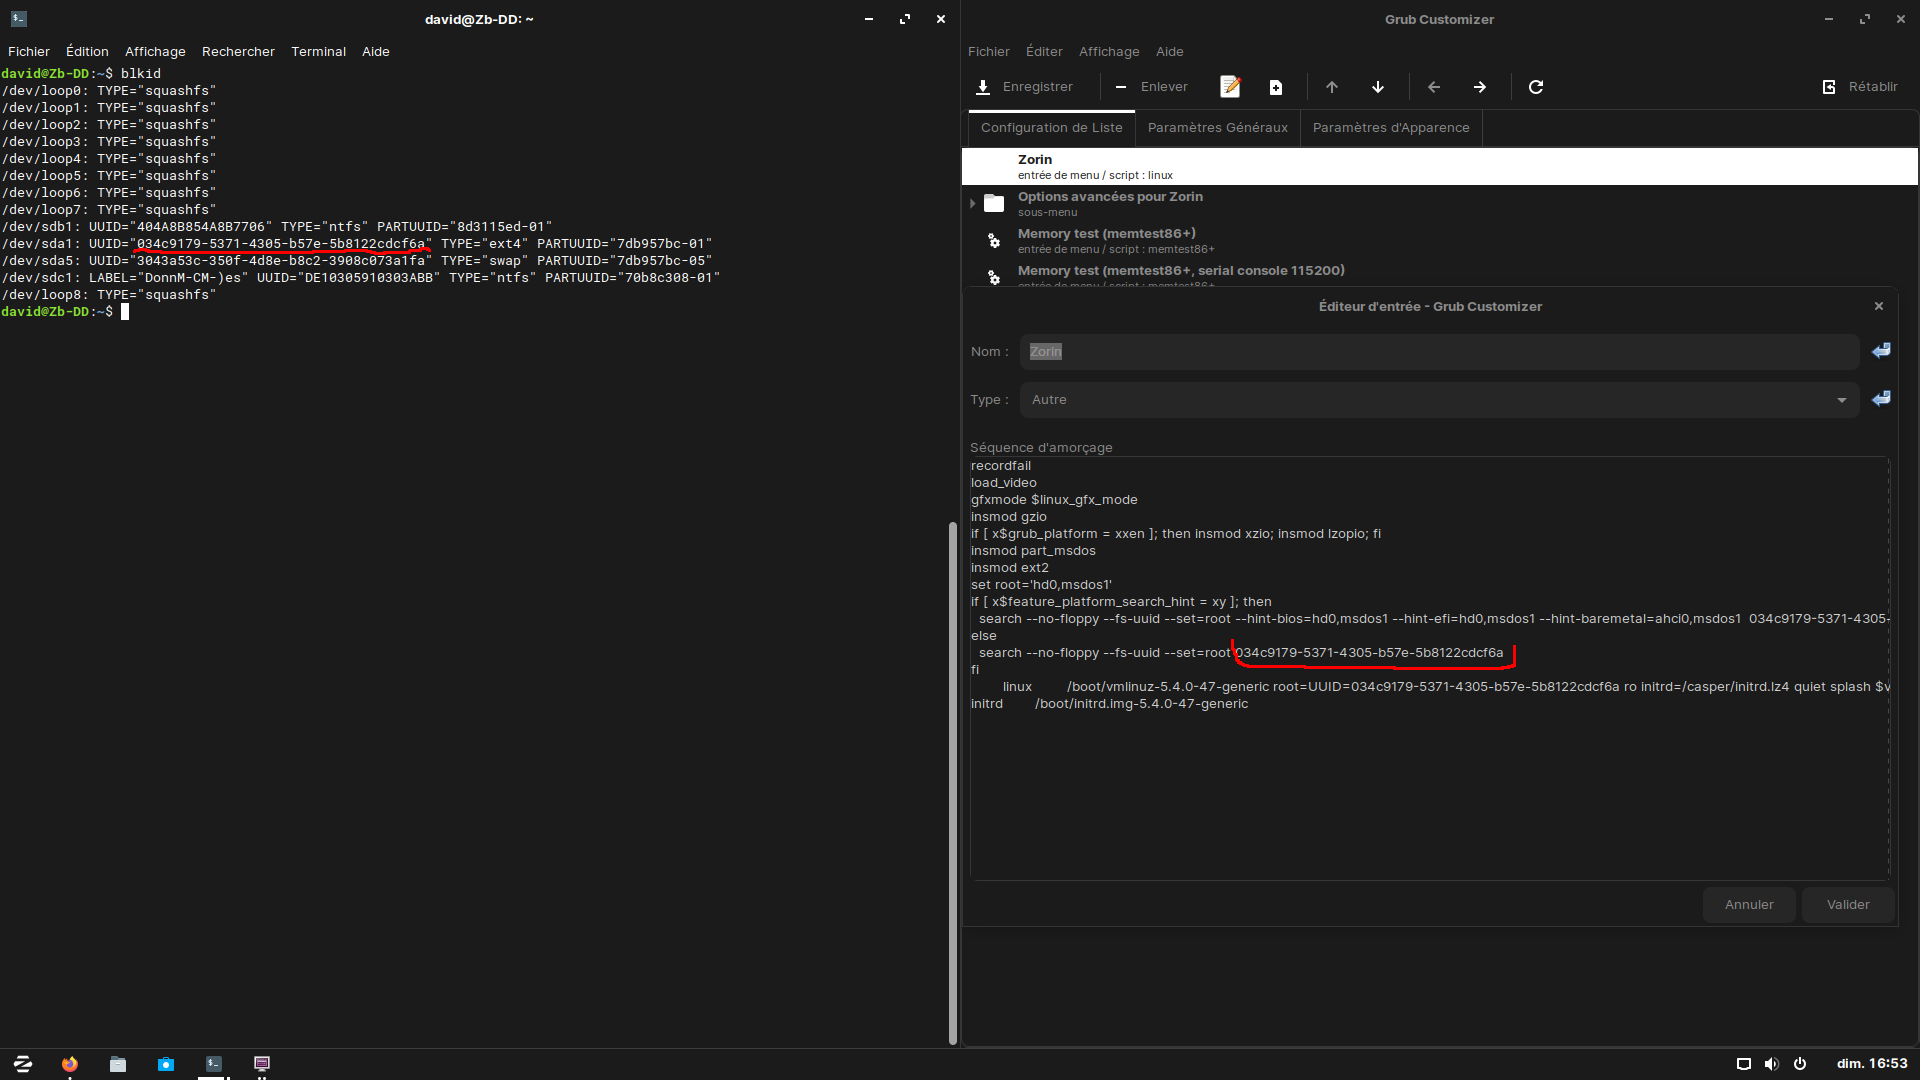Click the right arrow toolbar icon
Viewport: 1920px width, 1080px height.
point(1480,87)
